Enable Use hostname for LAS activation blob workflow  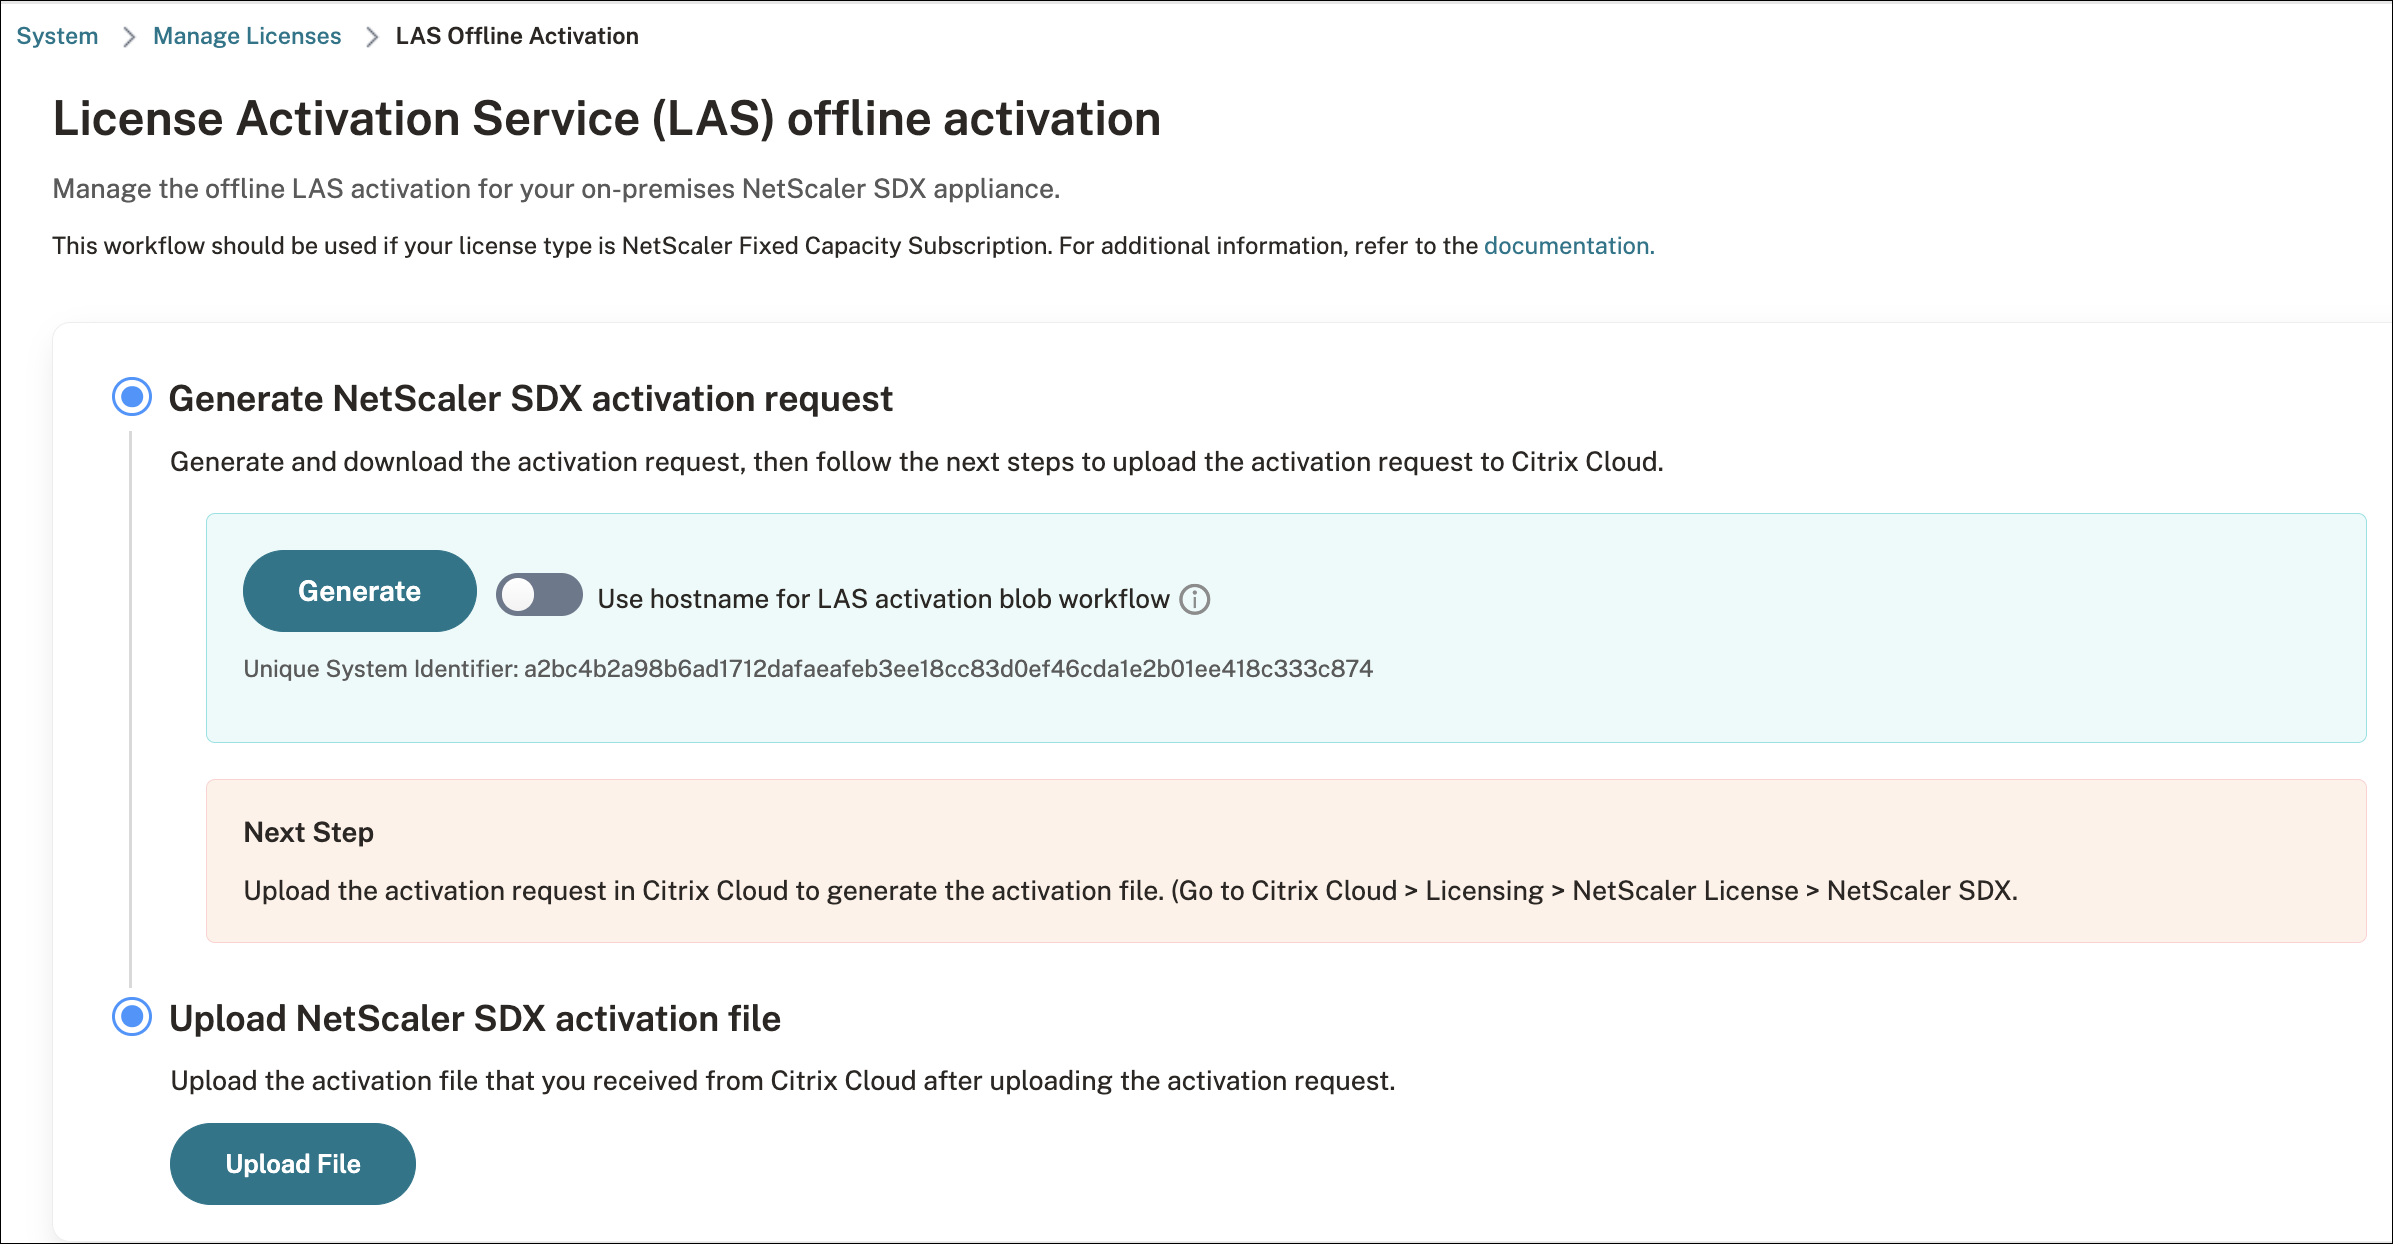(538, 595)
